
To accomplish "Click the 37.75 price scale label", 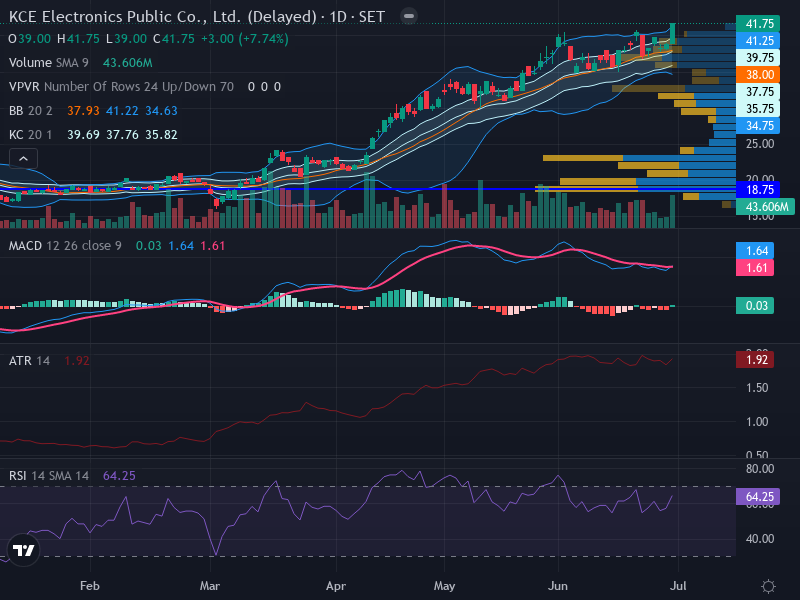I will (758, 91).
